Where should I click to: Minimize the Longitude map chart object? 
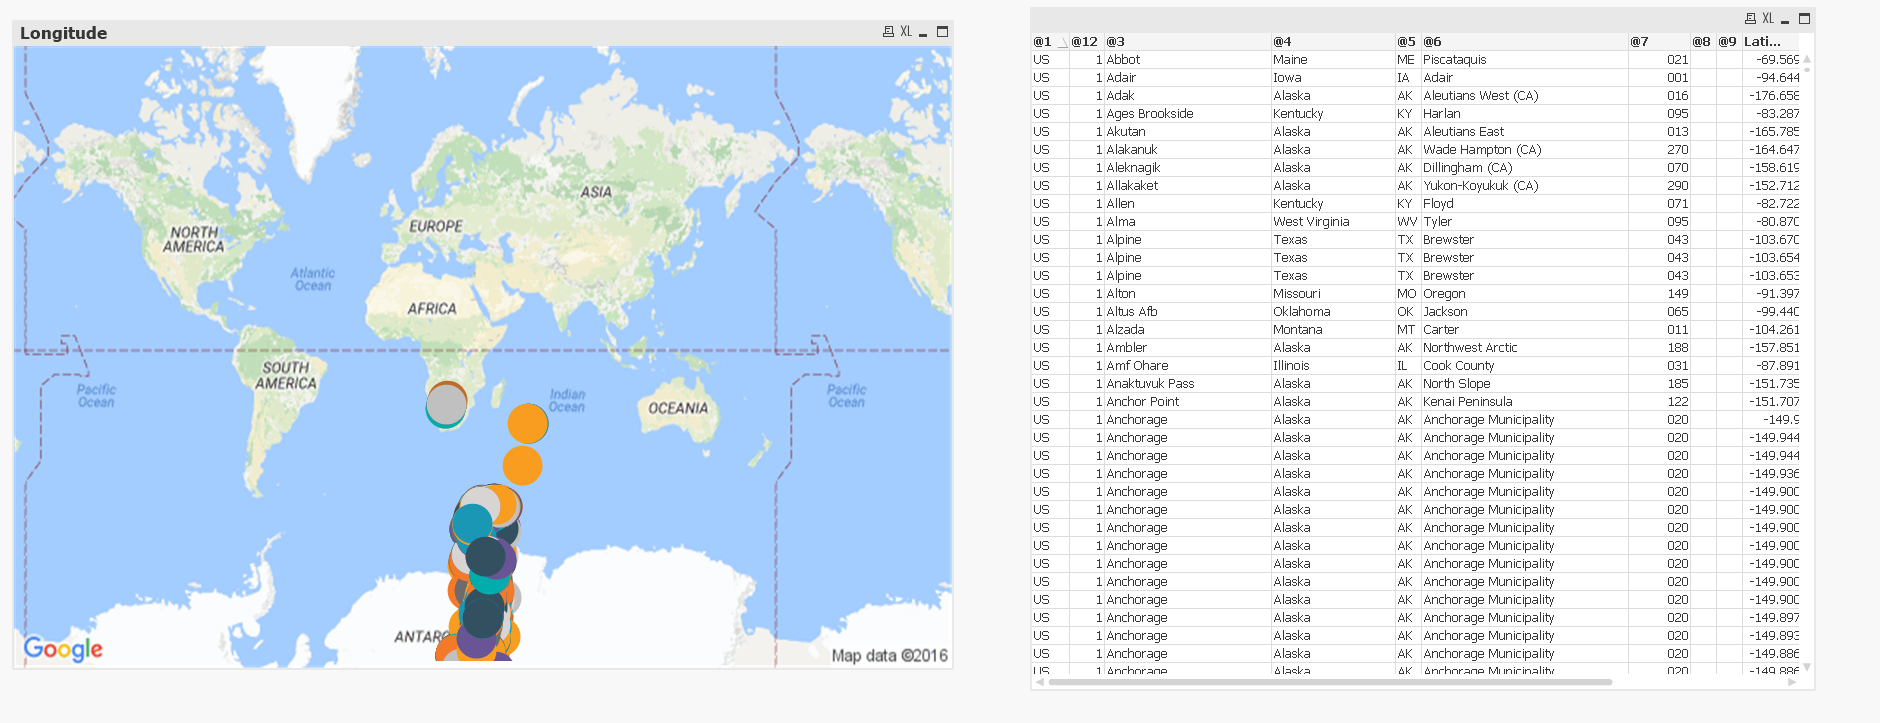923,33
